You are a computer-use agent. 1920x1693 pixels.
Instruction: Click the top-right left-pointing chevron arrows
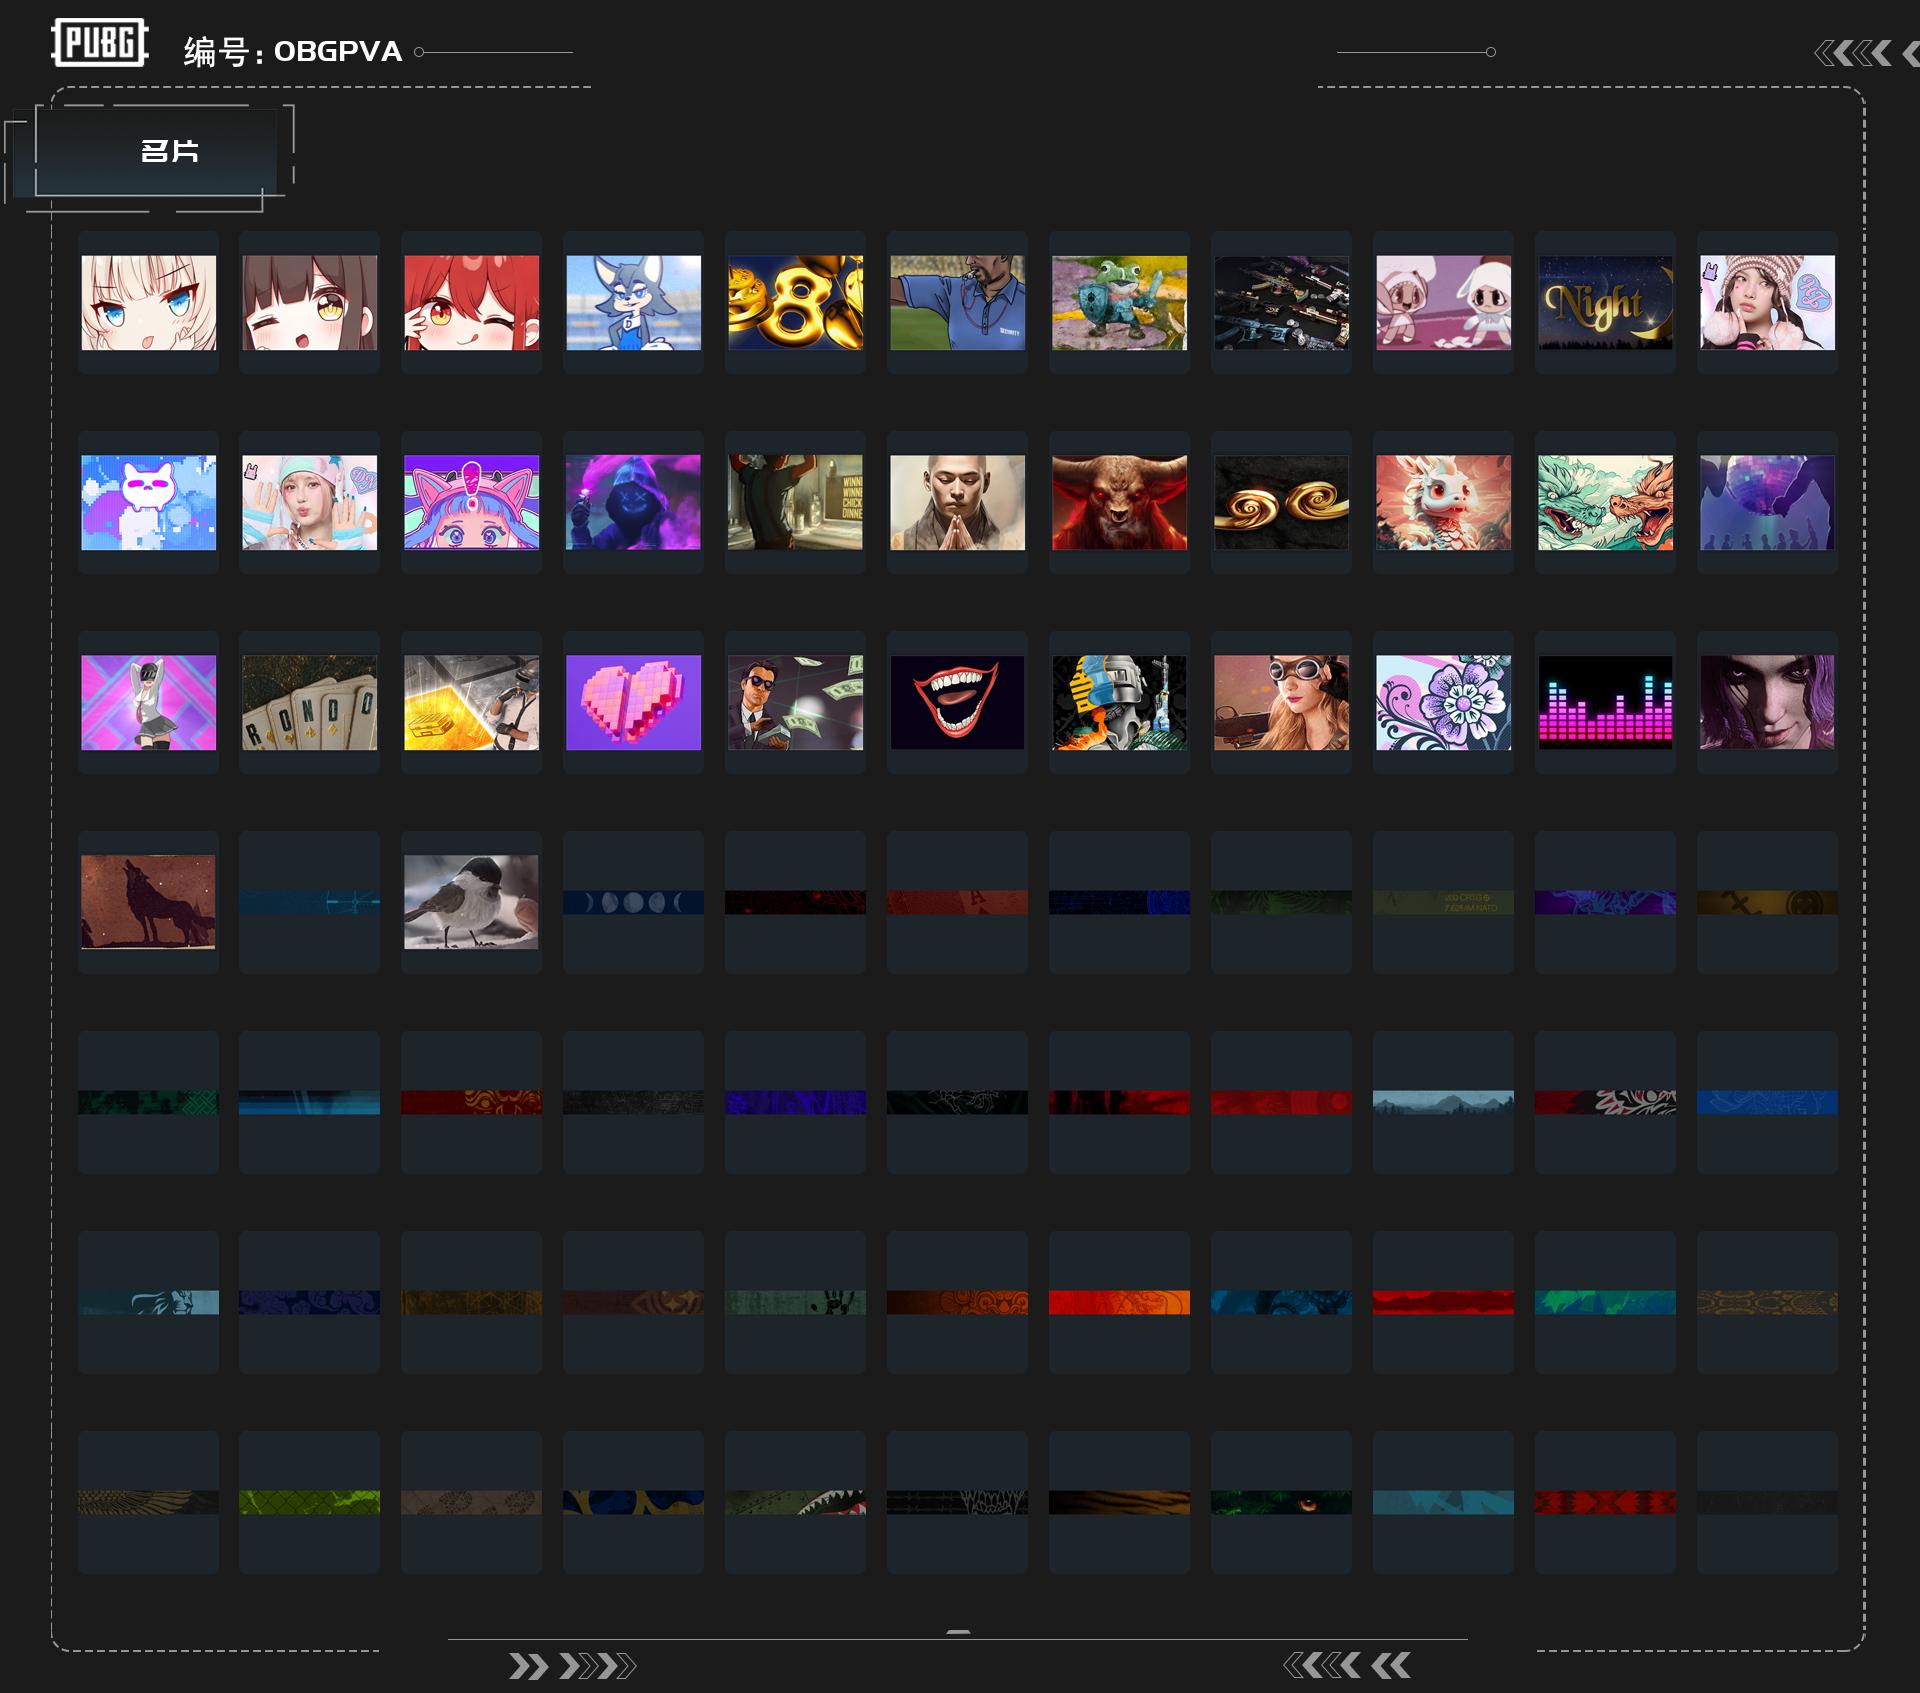click(1853, 53)
